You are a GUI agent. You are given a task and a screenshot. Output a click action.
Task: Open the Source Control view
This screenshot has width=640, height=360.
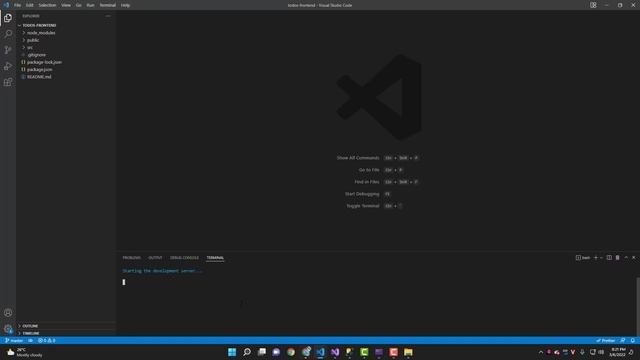pyautogui.click(x=8, y=50)
